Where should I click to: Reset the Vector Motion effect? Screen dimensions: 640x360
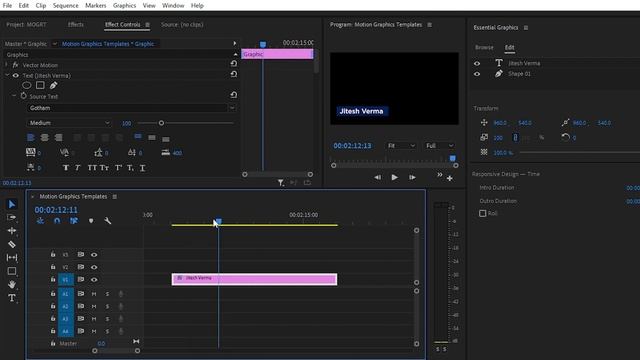233,64
